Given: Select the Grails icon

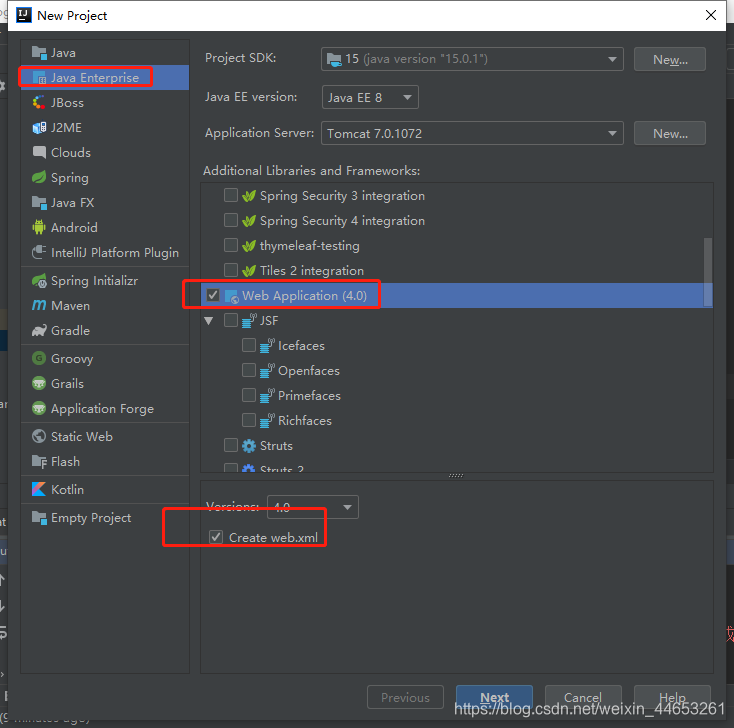Looking at the screenshot, I should [39, 383].
